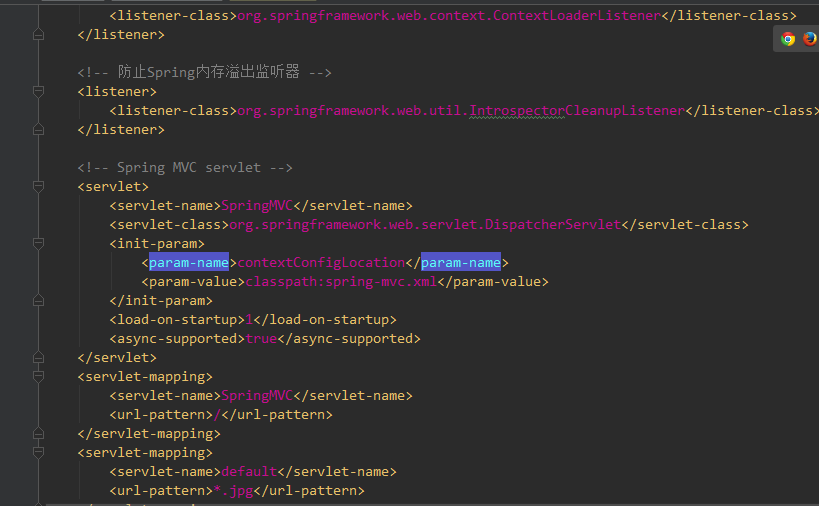Click the *.jpg url-pattern value

coord(233,491)
